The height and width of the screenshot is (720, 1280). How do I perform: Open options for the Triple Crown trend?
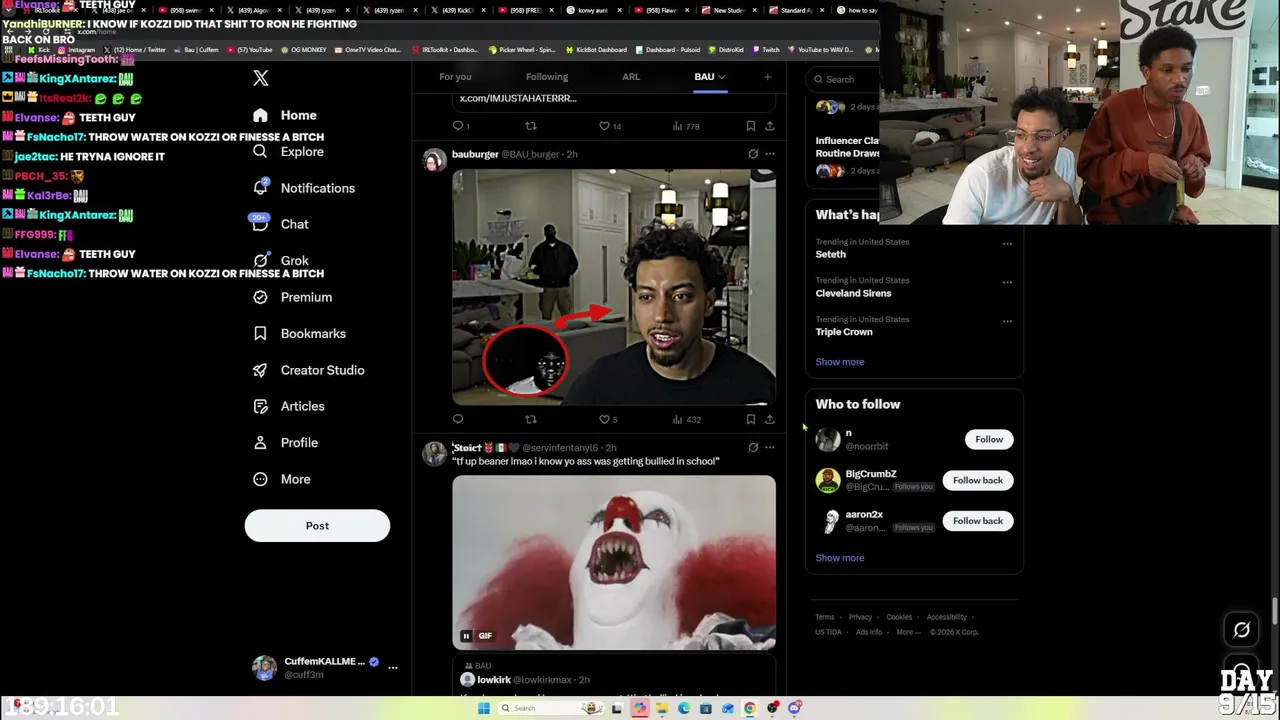click(1007, 321)
